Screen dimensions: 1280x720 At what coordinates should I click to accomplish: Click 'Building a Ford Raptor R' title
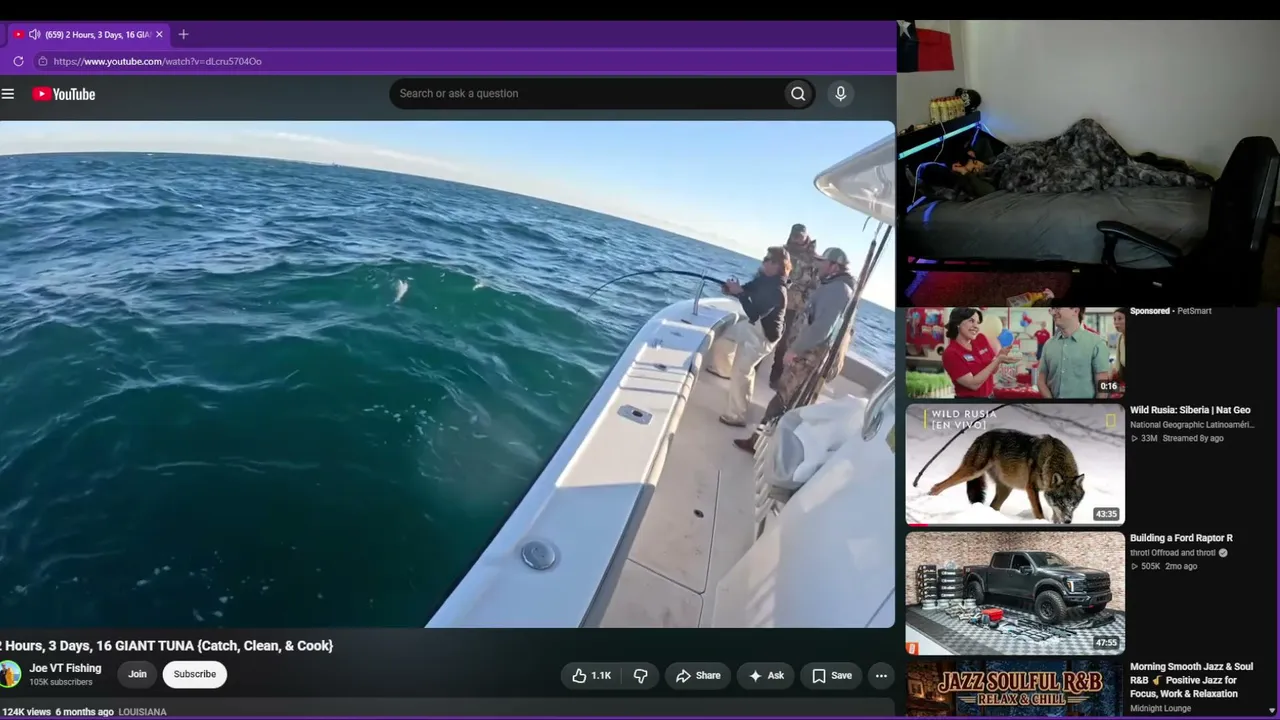pos(1181,538)
